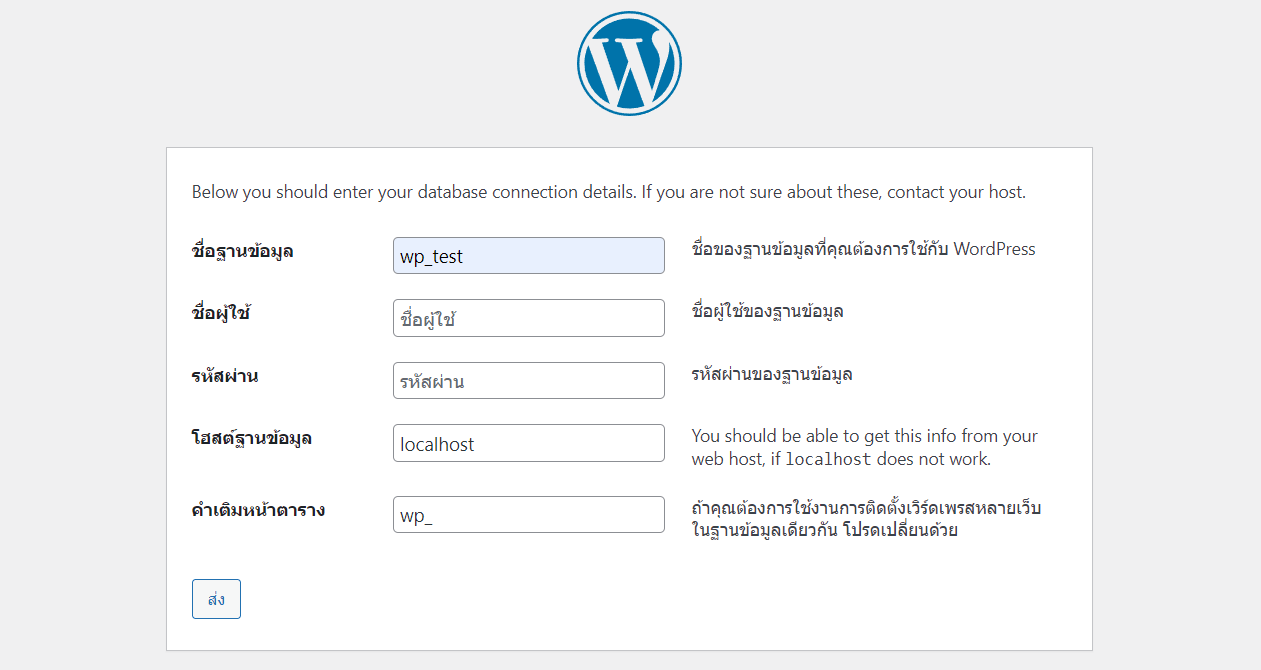Focus the database name field containing wp_test
The image size is (1261, 670).
tap(529, 256)
